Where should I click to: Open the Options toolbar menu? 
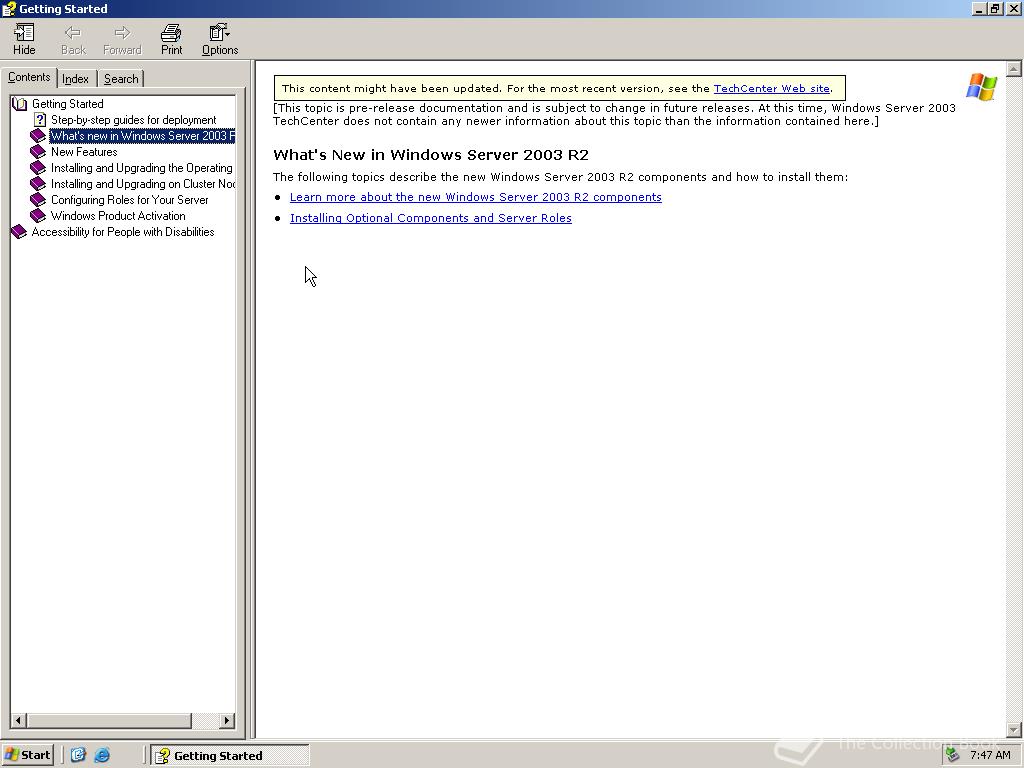tap(220, 39)
